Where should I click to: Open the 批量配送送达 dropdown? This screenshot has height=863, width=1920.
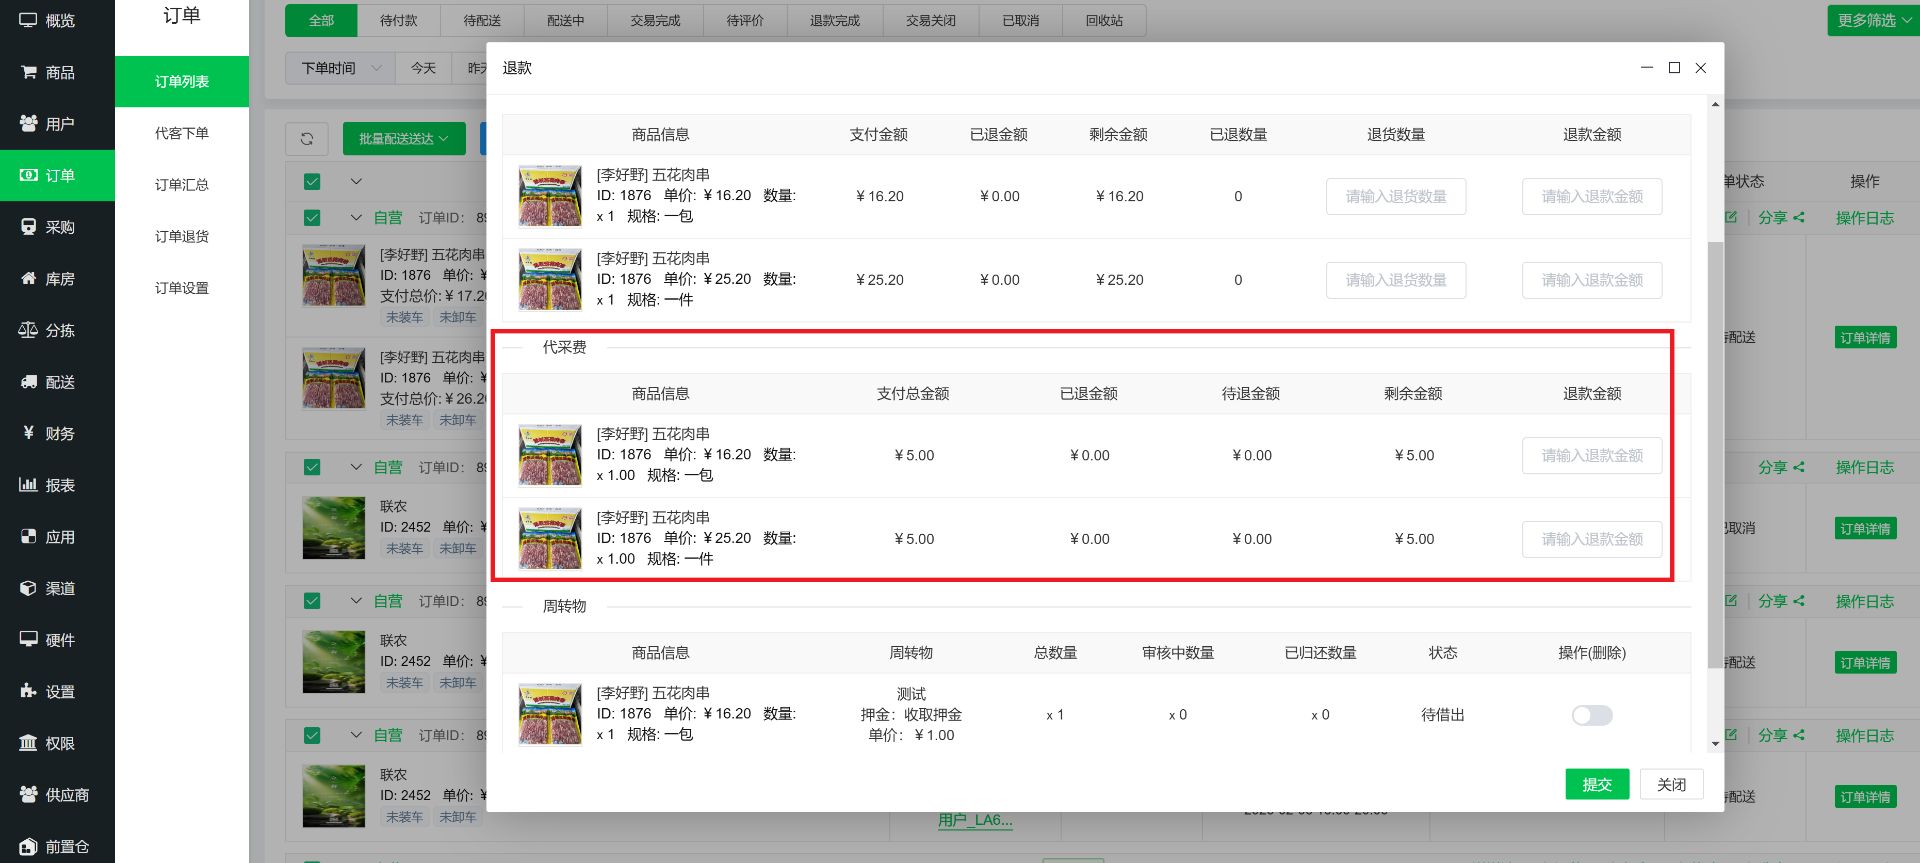coord(404,139)
